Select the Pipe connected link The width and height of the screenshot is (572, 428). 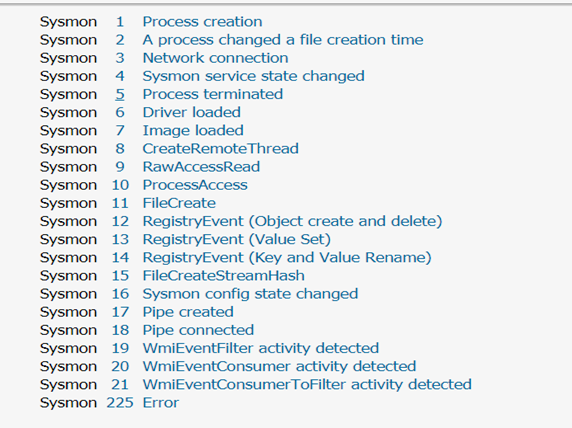tap(198, 330)
